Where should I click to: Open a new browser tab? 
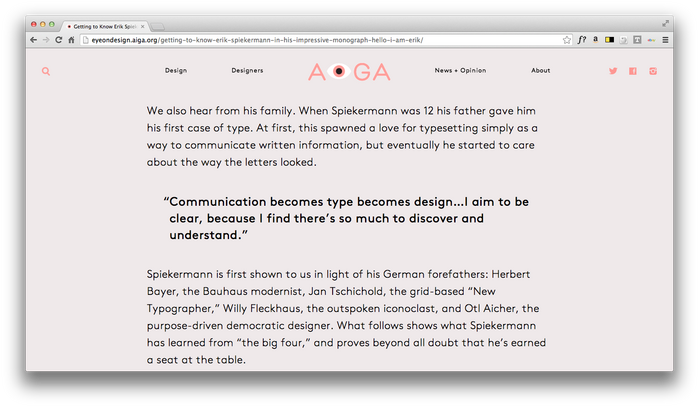click(x=157, y=27)
